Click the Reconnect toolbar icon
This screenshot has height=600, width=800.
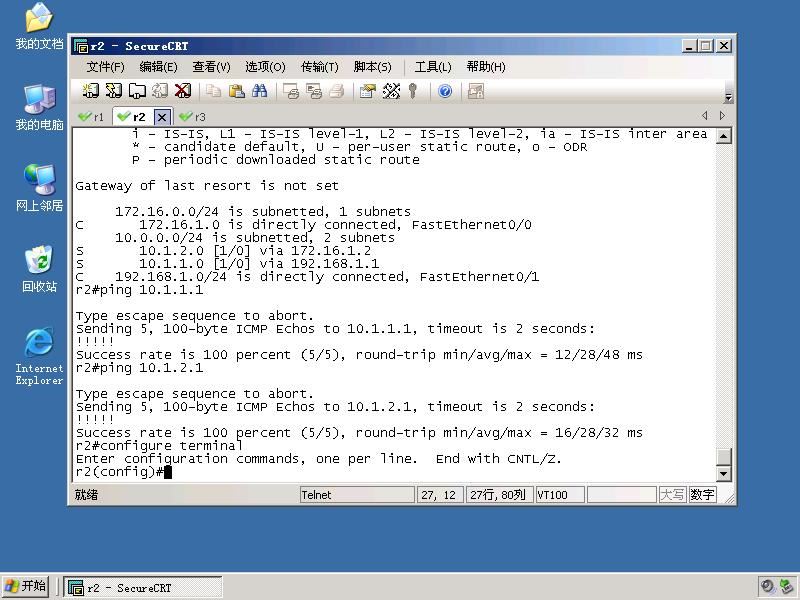coord(160,91)
